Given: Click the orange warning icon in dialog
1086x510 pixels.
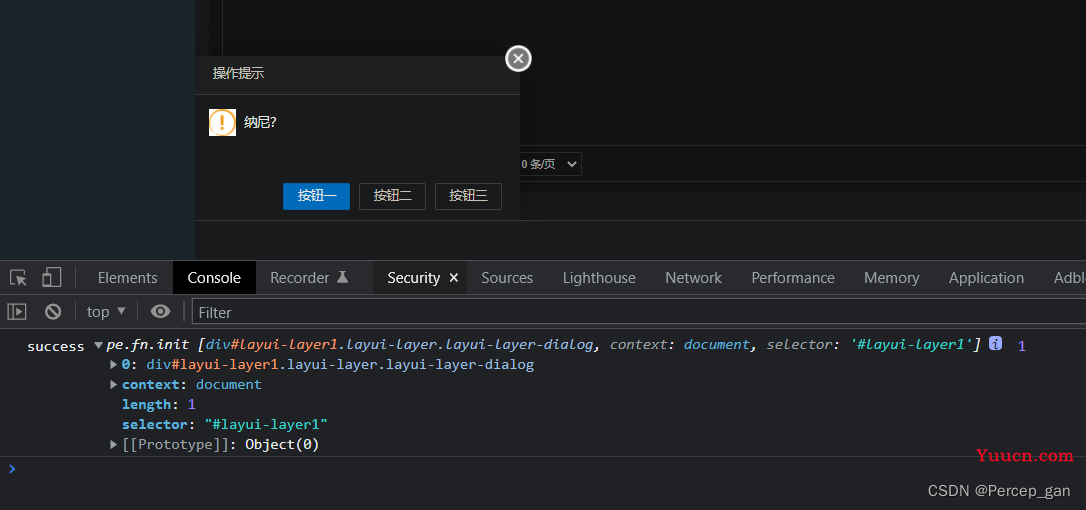Looking at the screenshot, I should coord(222,122).
